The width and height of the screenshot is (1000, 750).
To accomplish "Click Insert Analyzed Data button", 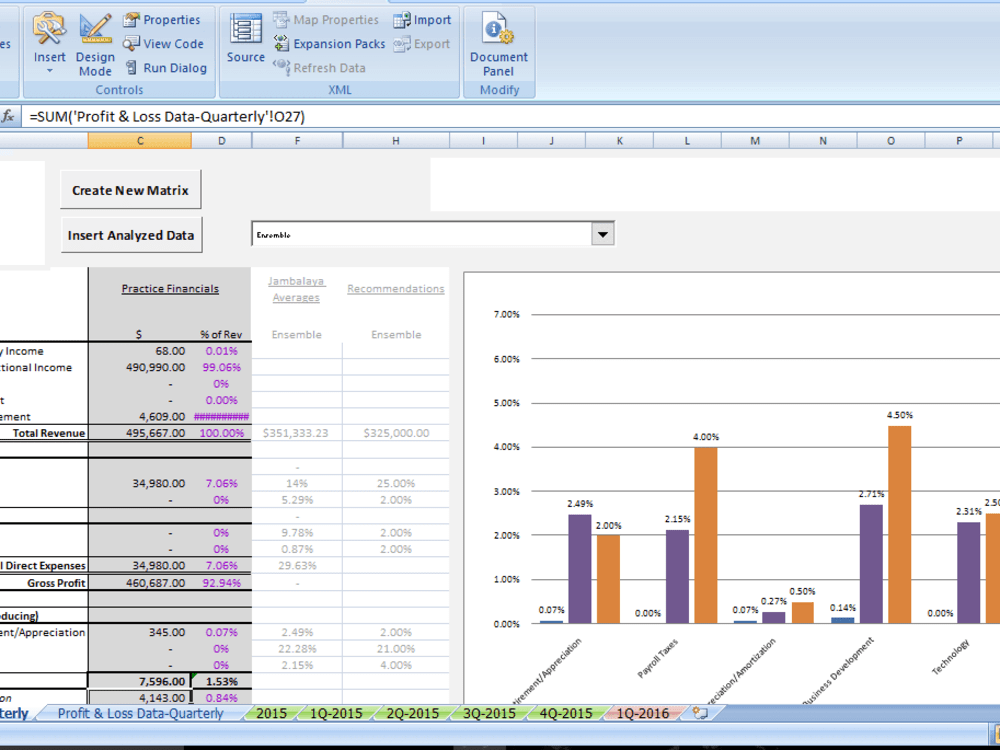I will coord(131,235).
